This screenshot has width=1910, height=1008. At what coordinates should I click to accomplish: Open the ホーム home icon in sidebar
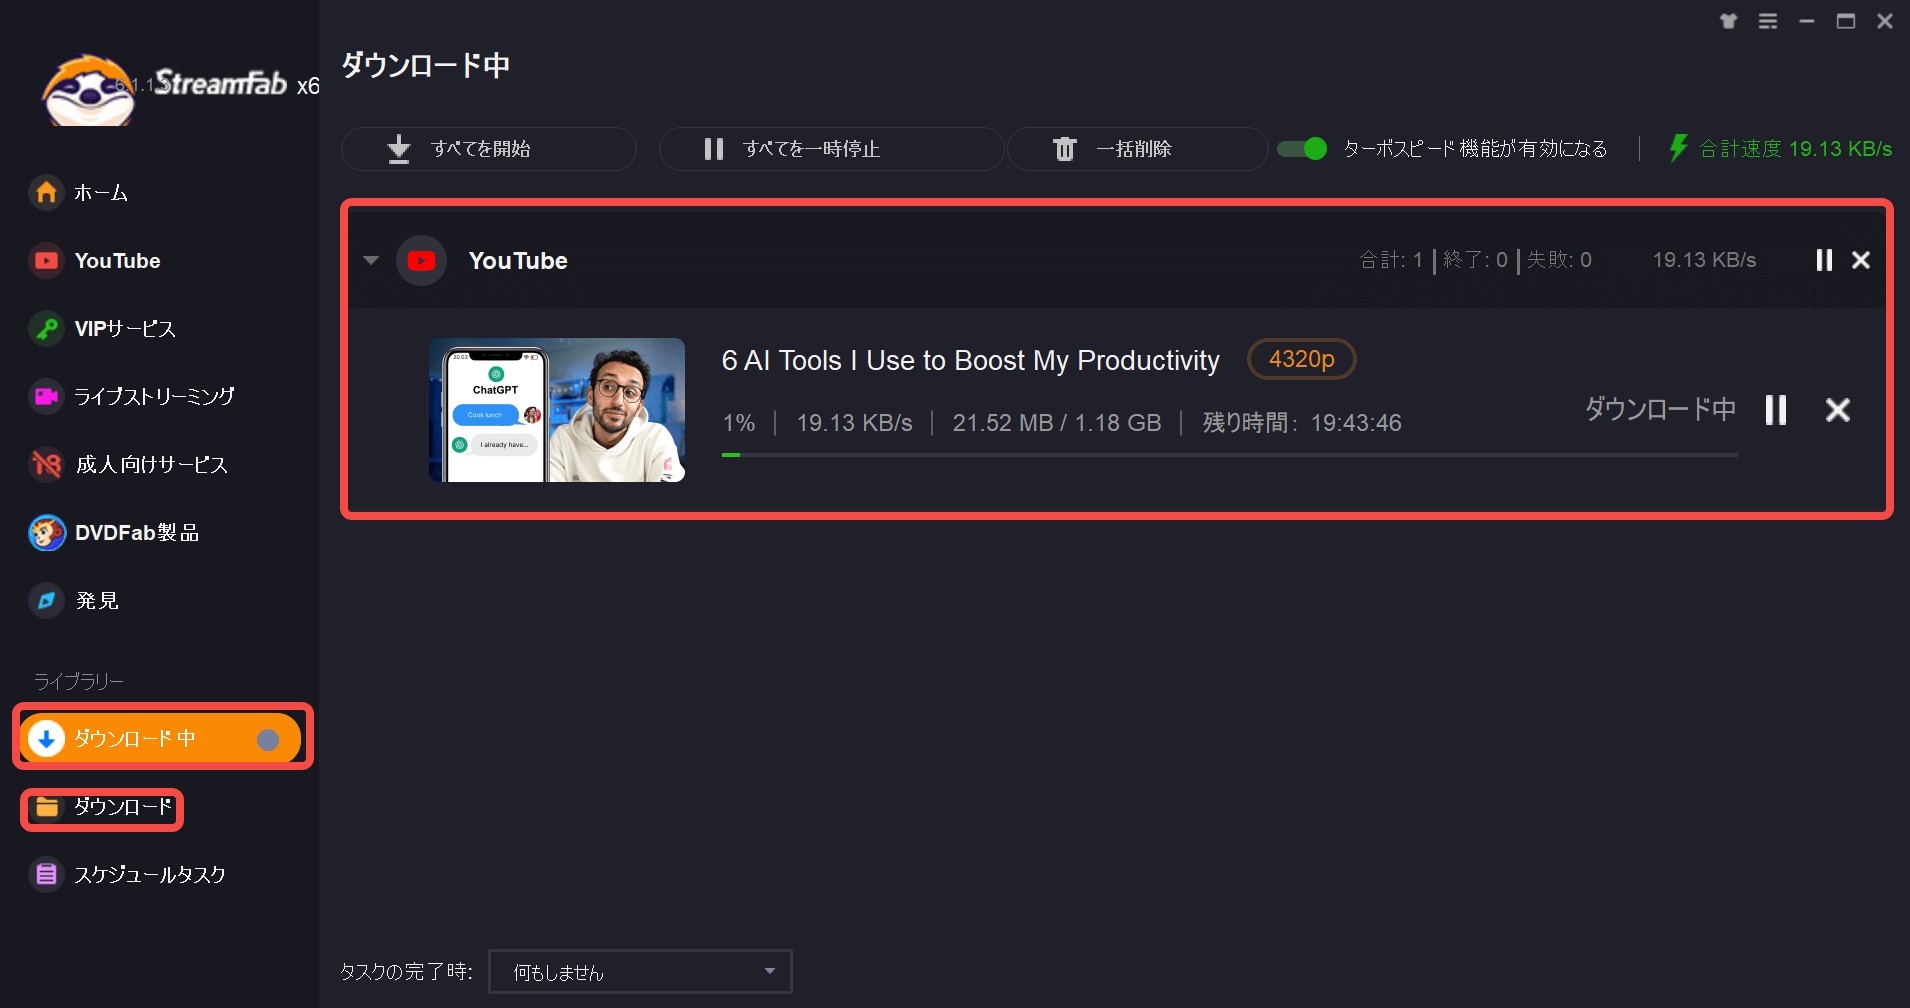point(46,192)
